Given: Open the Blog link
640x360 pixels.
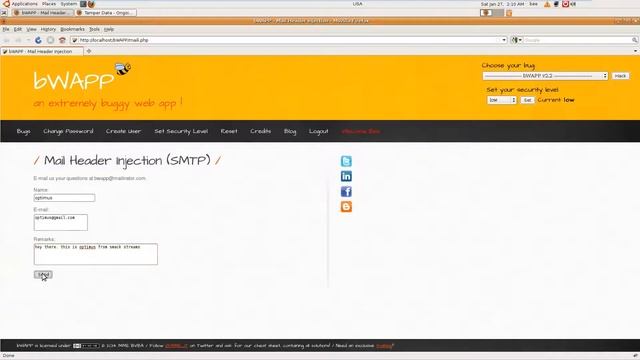Looking at the screenshot, I should (290, 131).
